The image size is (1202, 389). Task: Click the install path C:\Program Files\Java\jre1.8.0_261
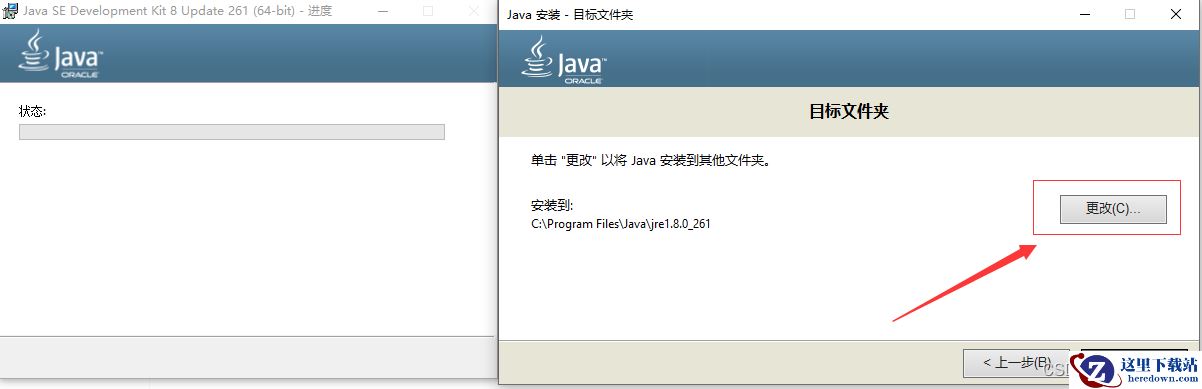click(621, 224)
